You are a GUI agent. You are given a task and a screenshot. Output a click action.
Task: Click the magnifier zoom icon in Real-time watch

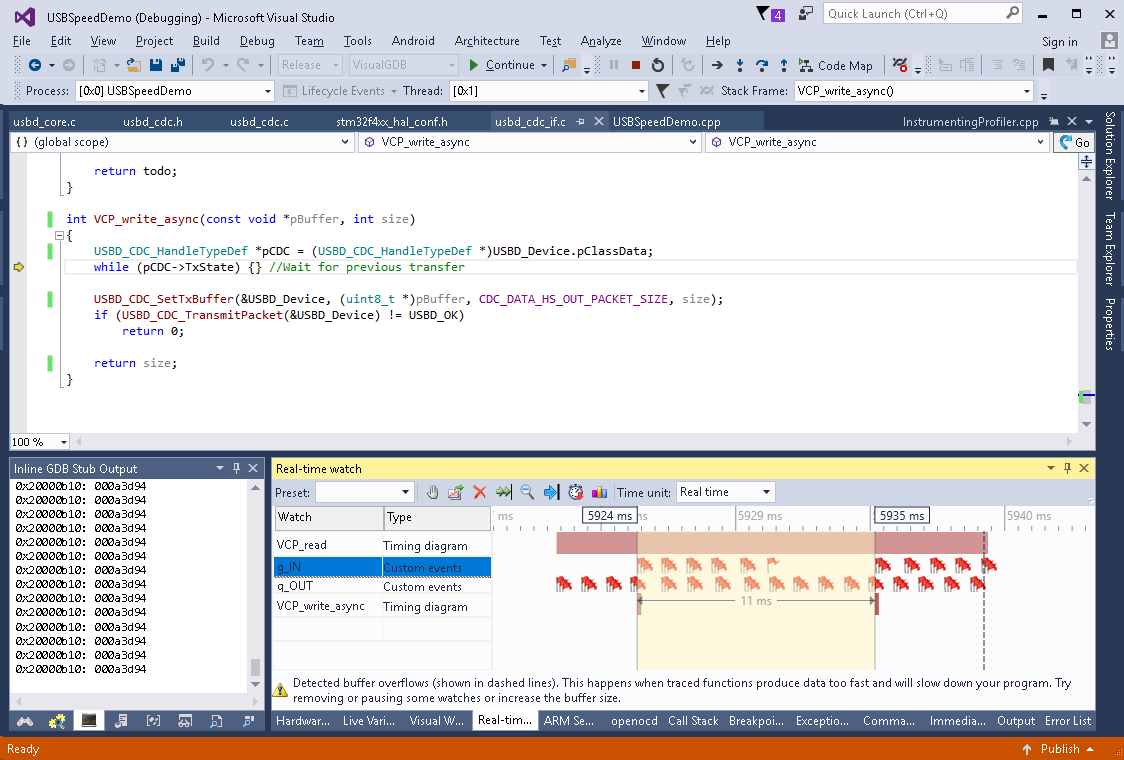coord(527,492)
